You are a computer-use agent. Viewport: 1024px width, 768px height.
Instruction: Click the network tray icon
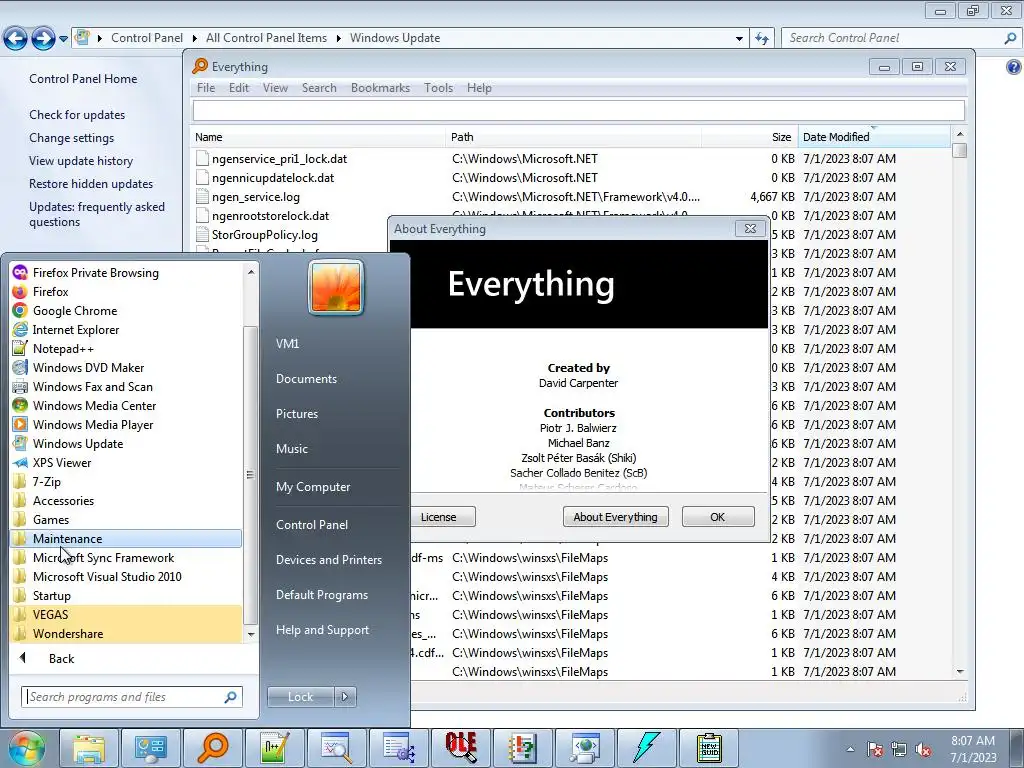[899, 749]
